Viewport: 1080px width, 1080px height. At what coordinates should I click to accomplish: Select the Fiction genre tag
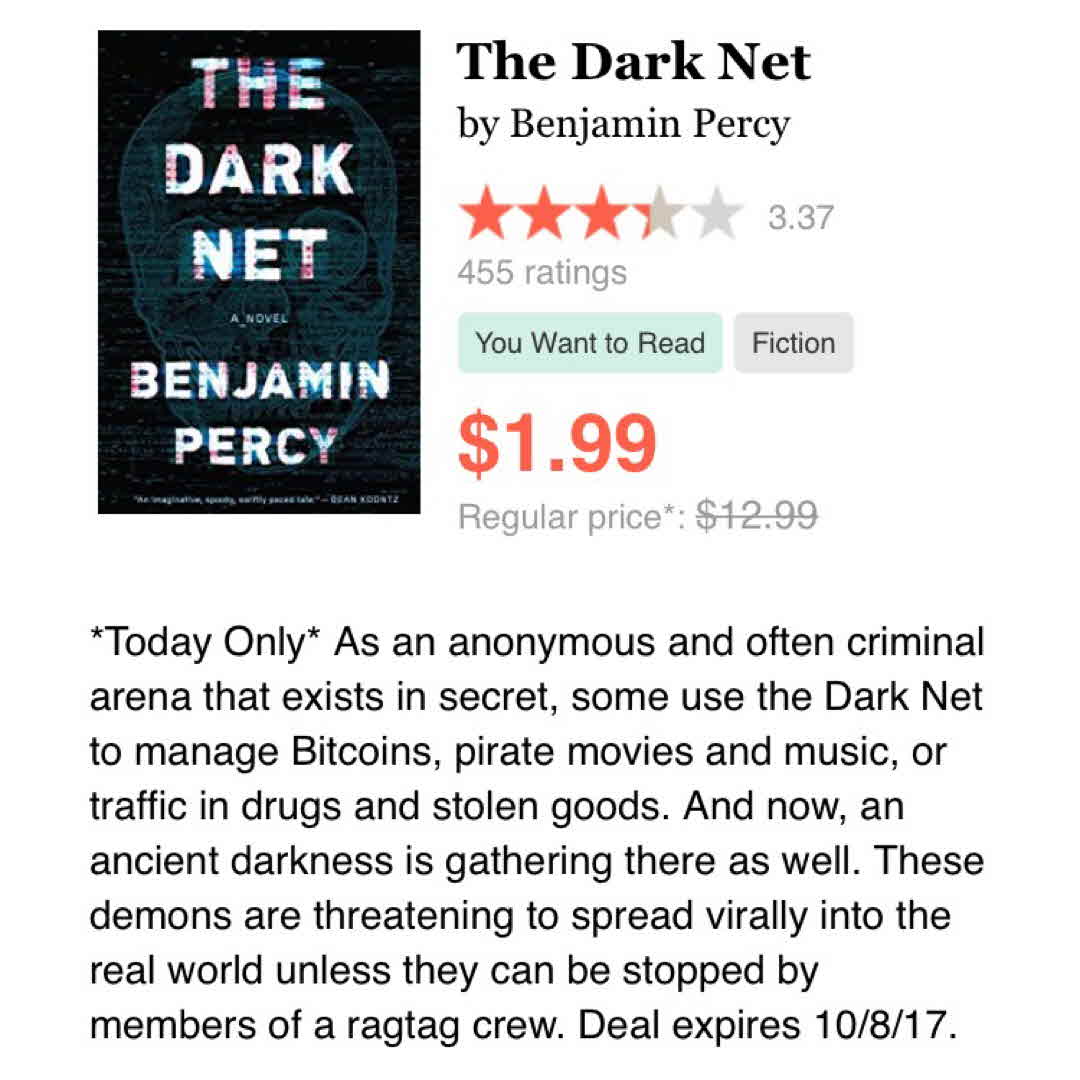point(793,343)
